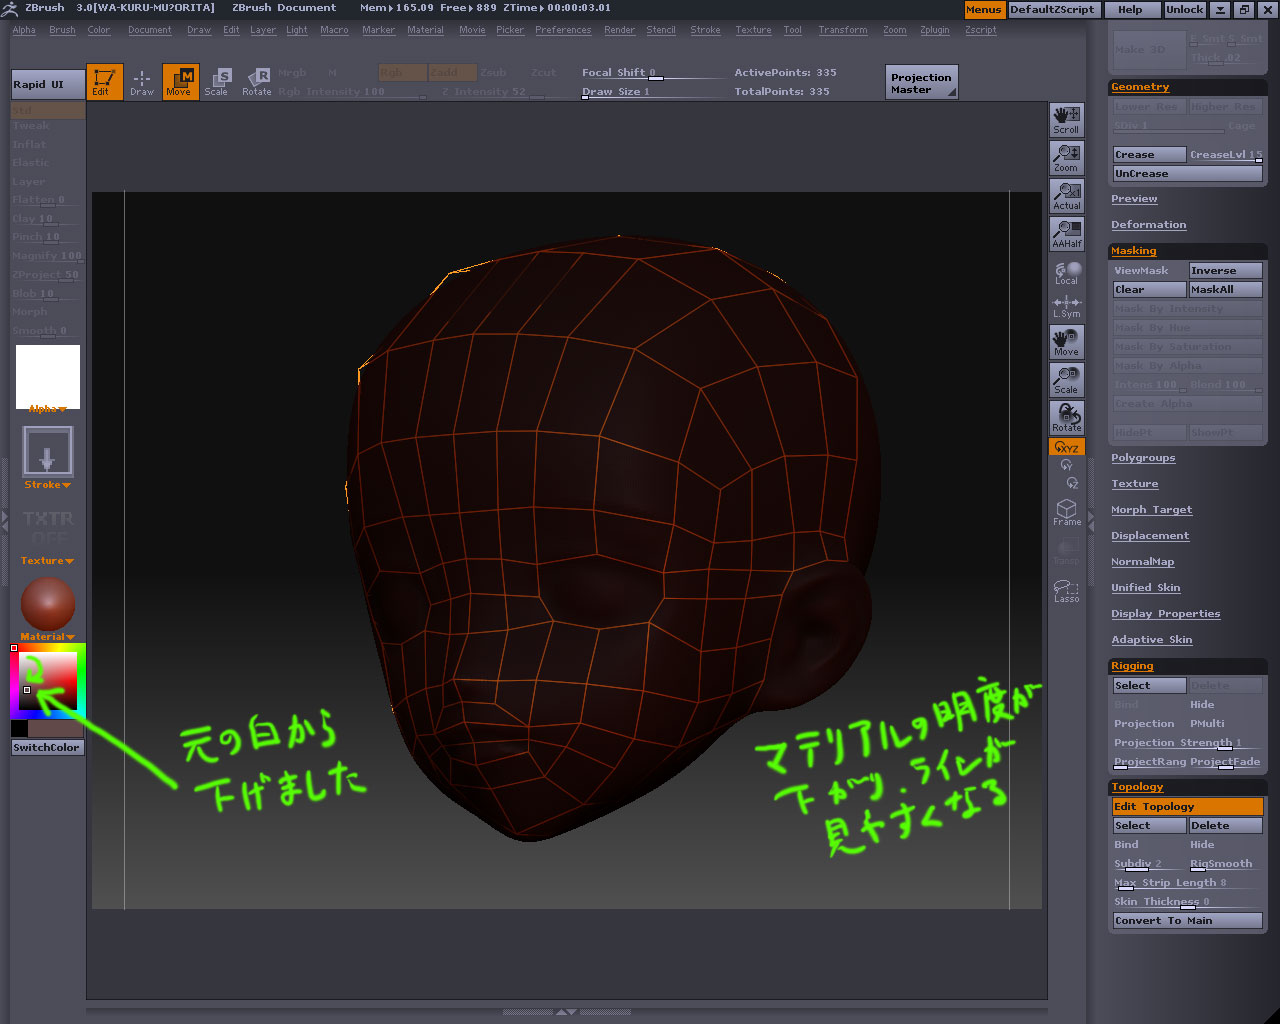Open the Texture menu
This screenshot has height=1024, width=1280.
[753, 30]
